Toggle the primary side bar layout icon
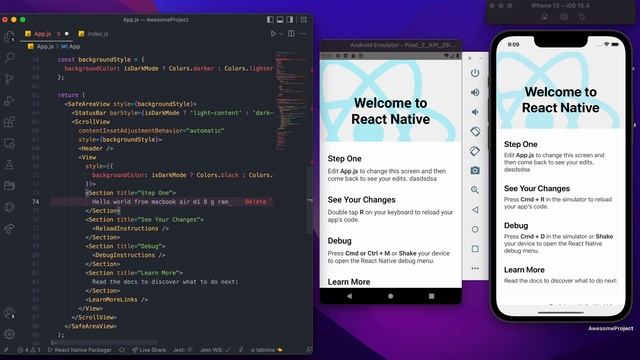Image resolution: width=640 pixels, height=360 pixels. point(270,20)
